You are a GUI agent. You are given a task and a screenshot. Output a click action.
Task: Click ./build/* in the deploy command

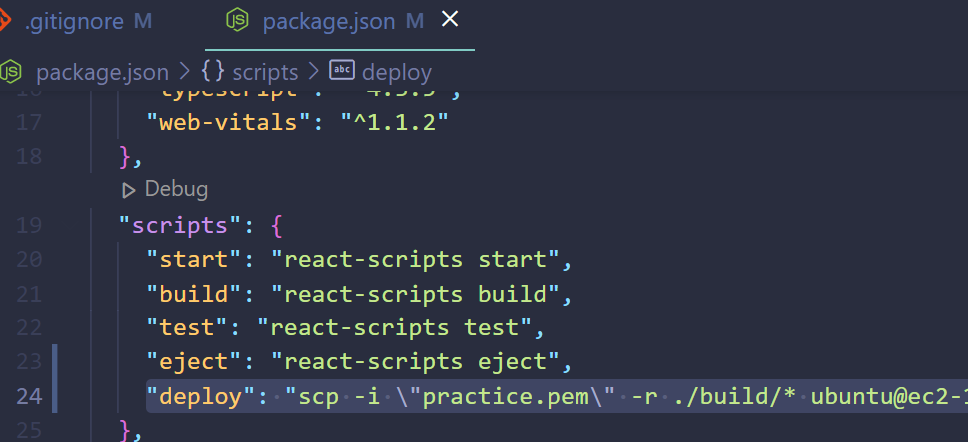735,396
